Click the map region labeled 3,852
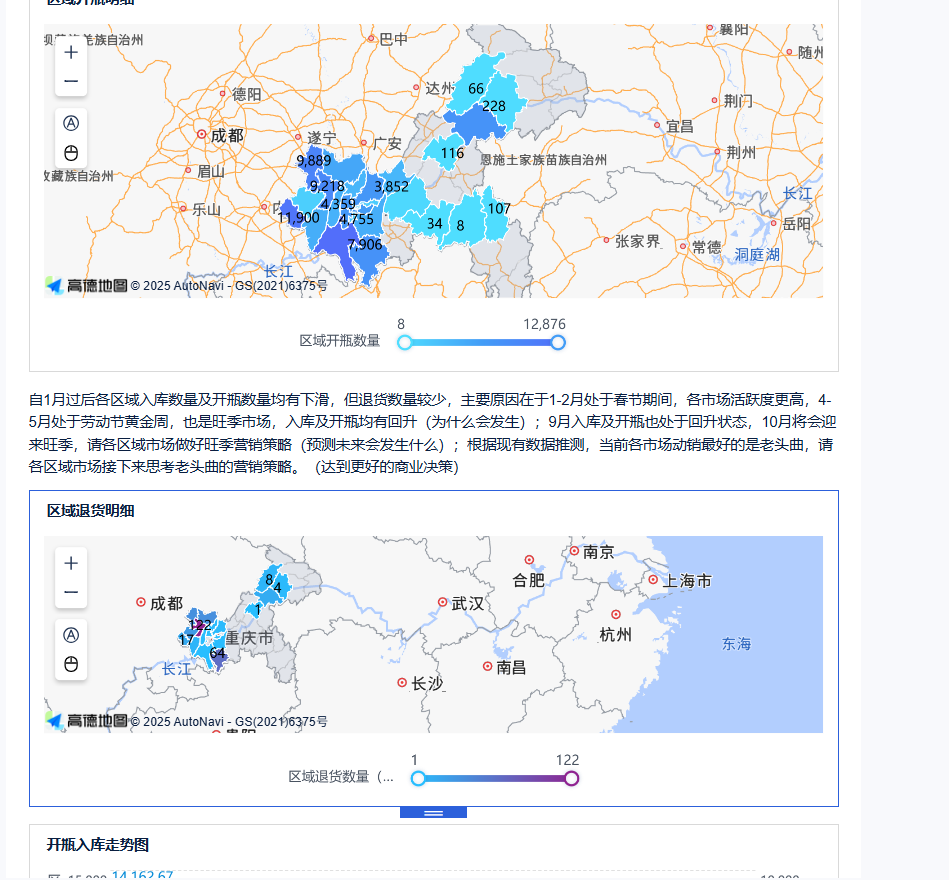The image size is (949, 880). point(391,187)
